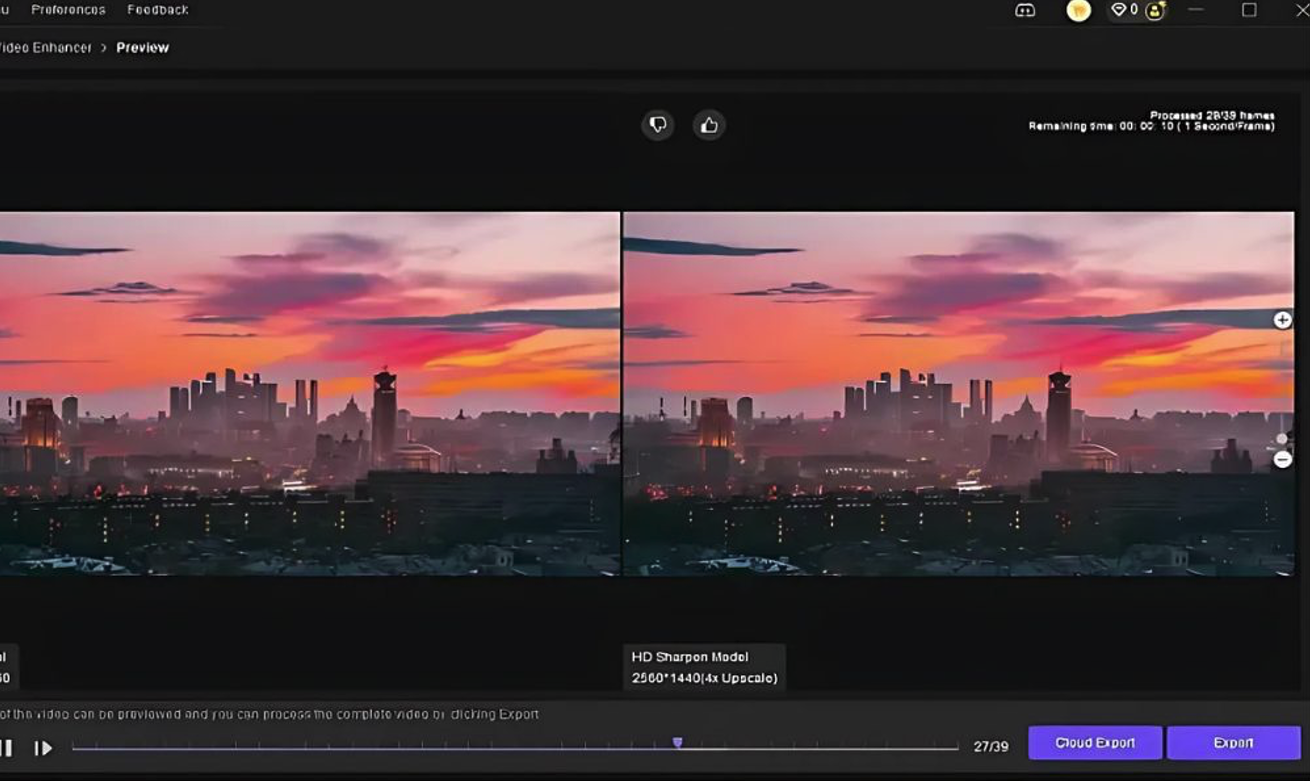Click the zoom slider handle
Screen dimensions: 1310x781
coord(1282,439)
